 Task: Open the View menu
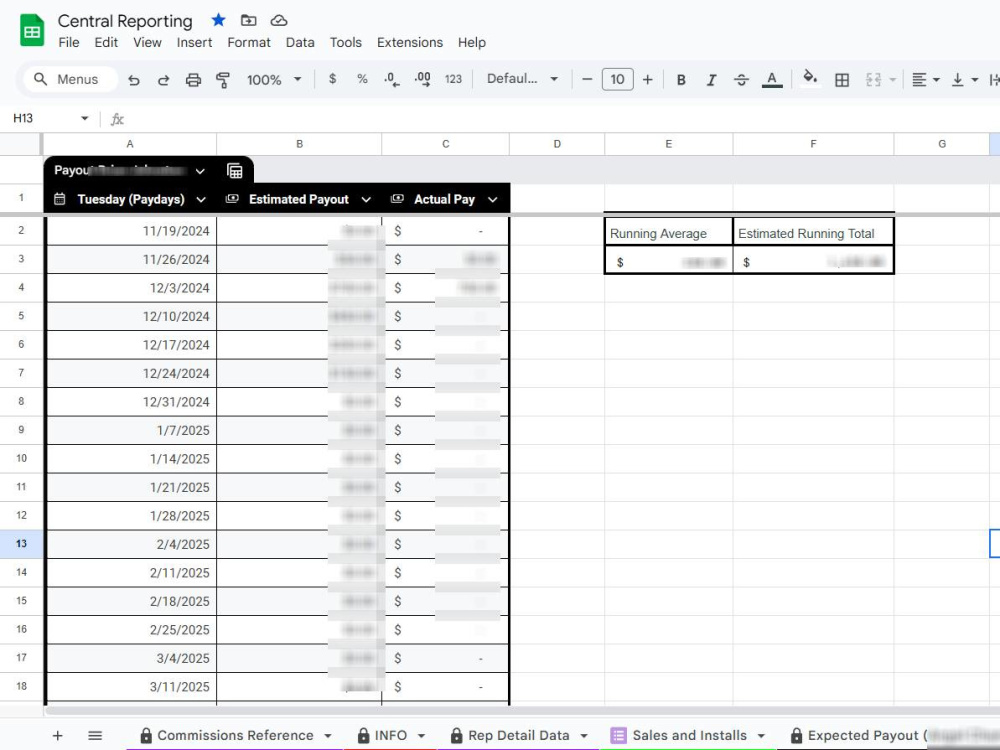click(x=147, y=43)
